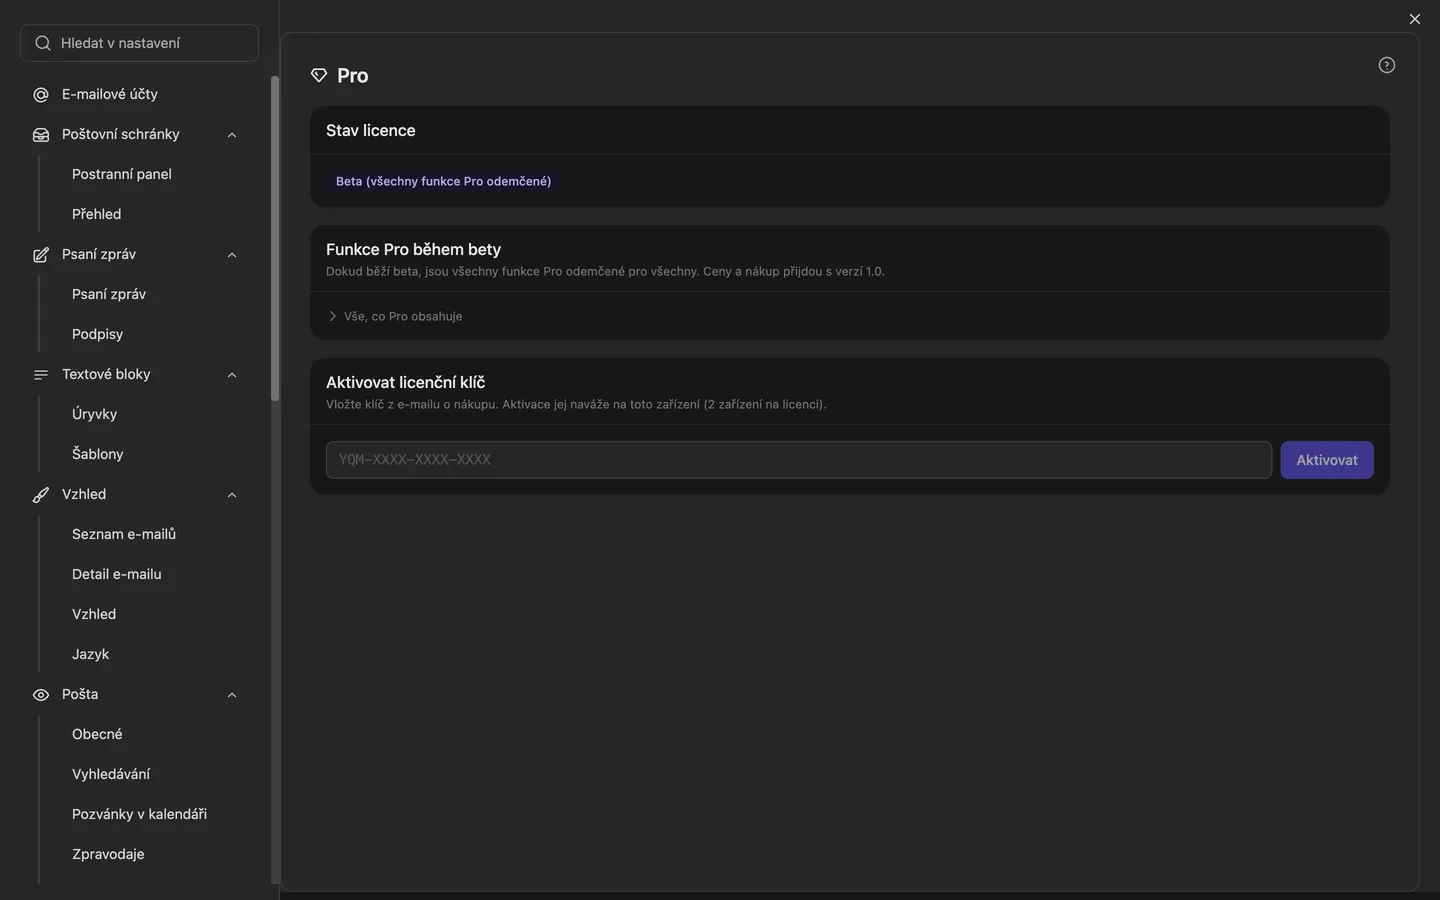Click the sidebar vertical scrollbar
The height and width of the screenshot is (900, 1440).
275,239
